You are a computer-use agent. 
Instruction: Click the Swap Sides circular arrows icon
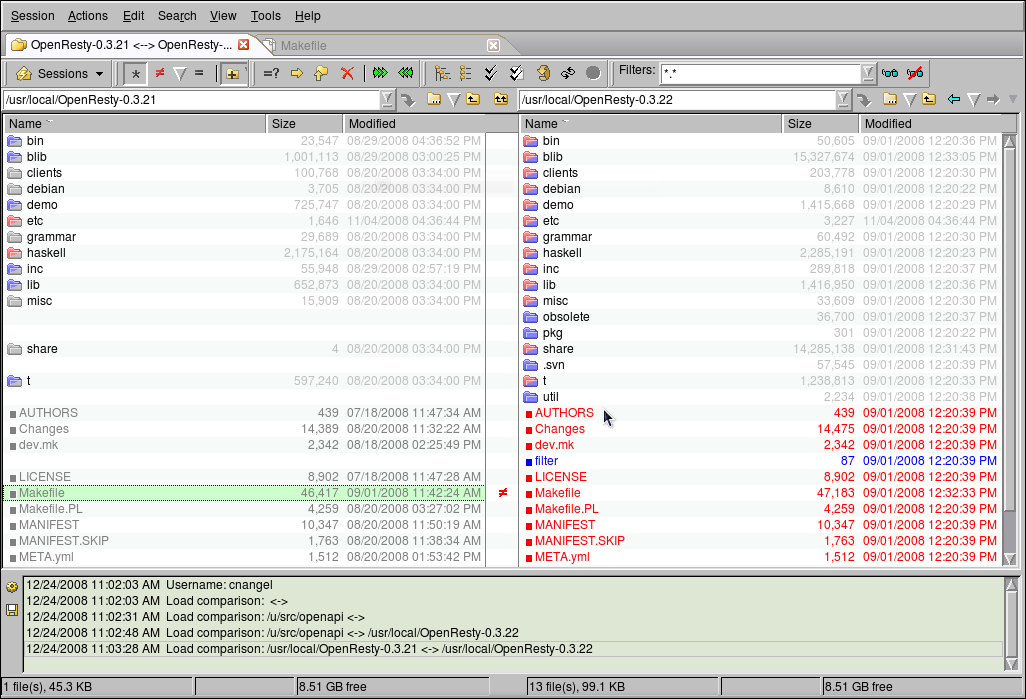coord(568,73)
